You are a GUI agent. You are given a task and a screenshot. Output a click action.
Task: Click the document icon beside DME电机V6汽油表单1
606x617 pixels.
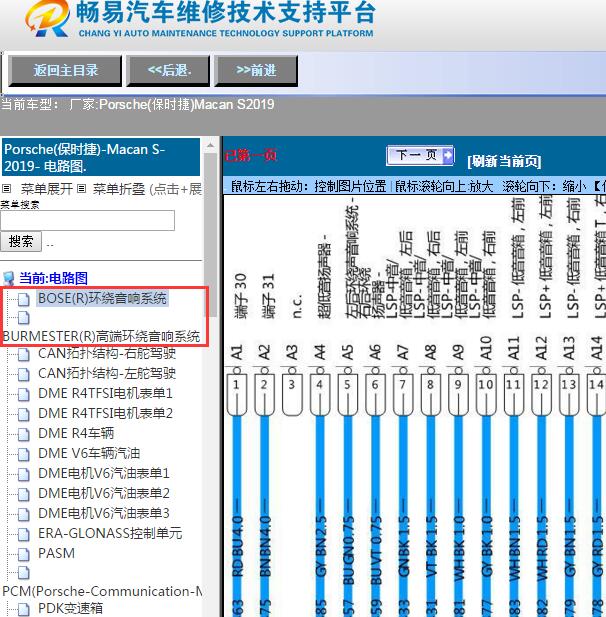pos(24,474)
